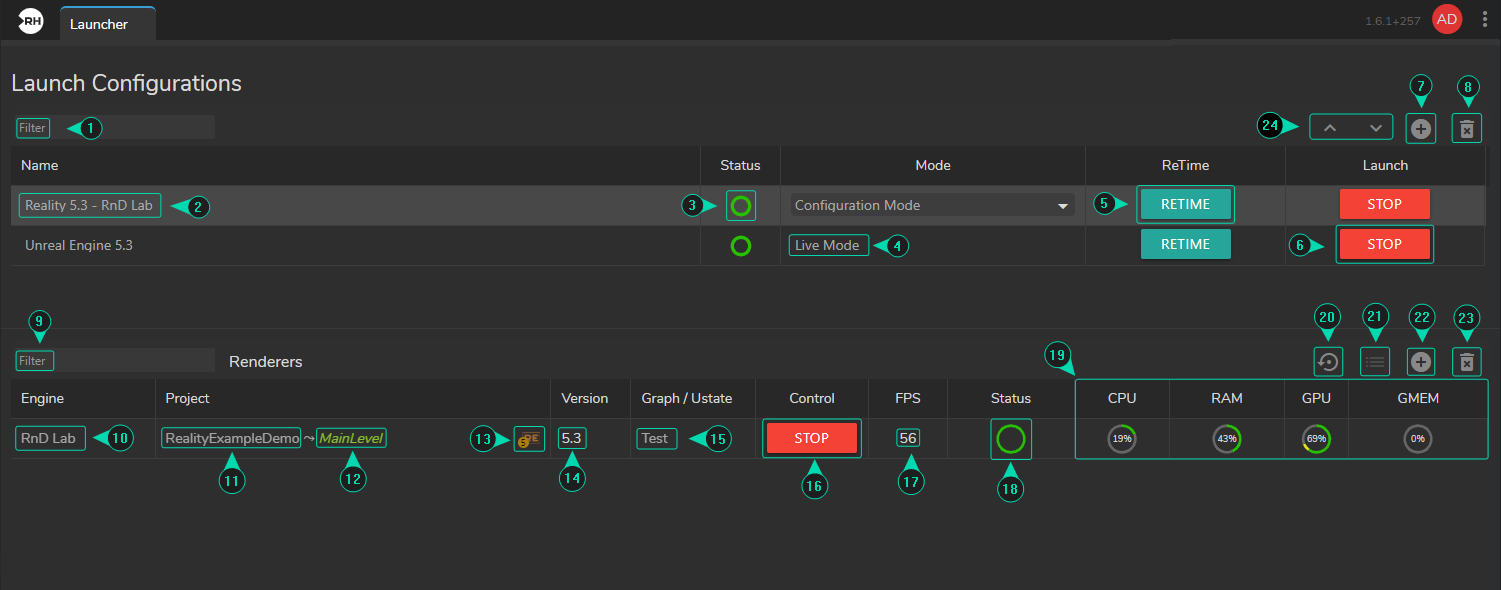The image size is (1501, 590).
Task: Open the renderers list view icon
Action: [x=1375, y=362]
